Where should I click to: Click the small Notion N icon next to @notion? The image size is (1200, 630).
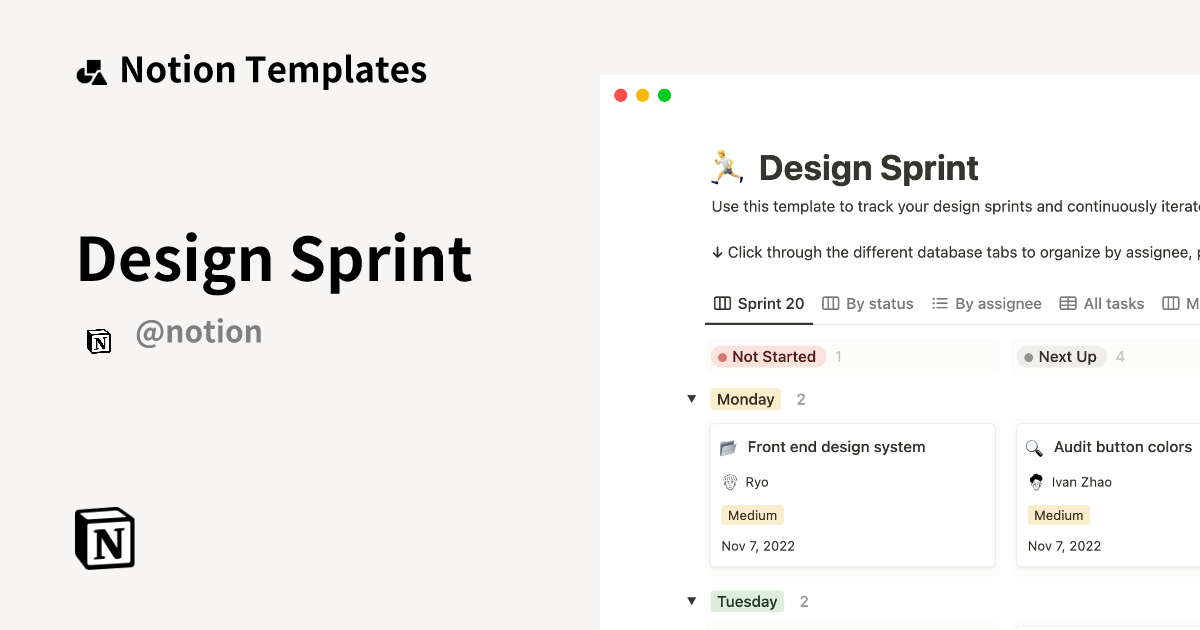pyautogui.click(x=99, y=341)
